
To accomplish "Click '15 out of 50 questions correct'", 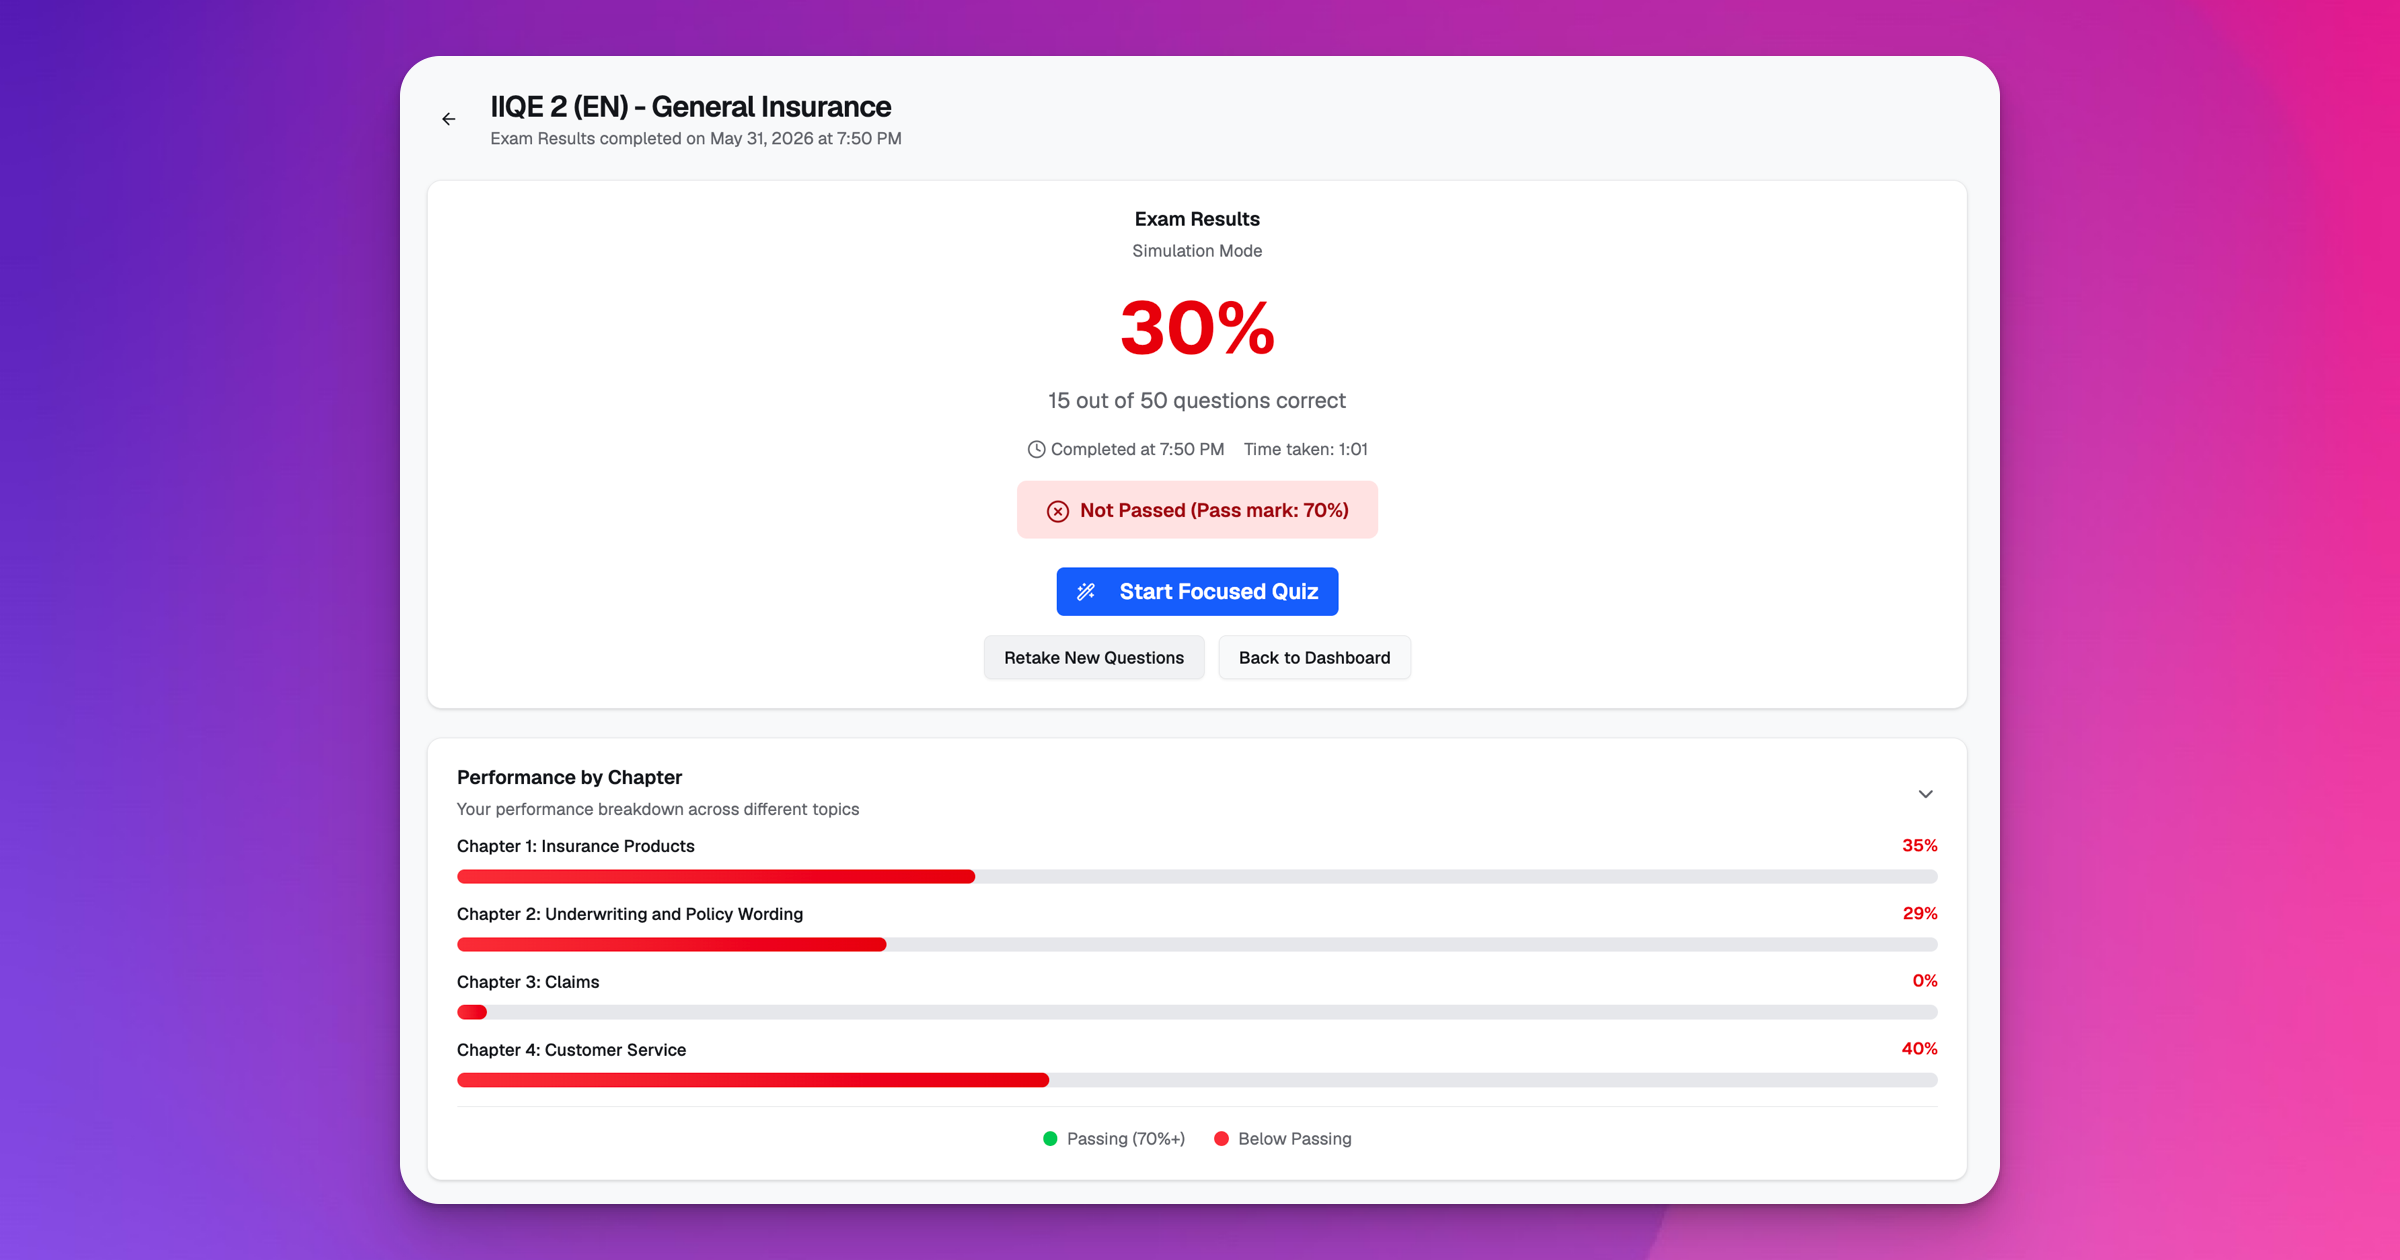I will point(1197,401).
